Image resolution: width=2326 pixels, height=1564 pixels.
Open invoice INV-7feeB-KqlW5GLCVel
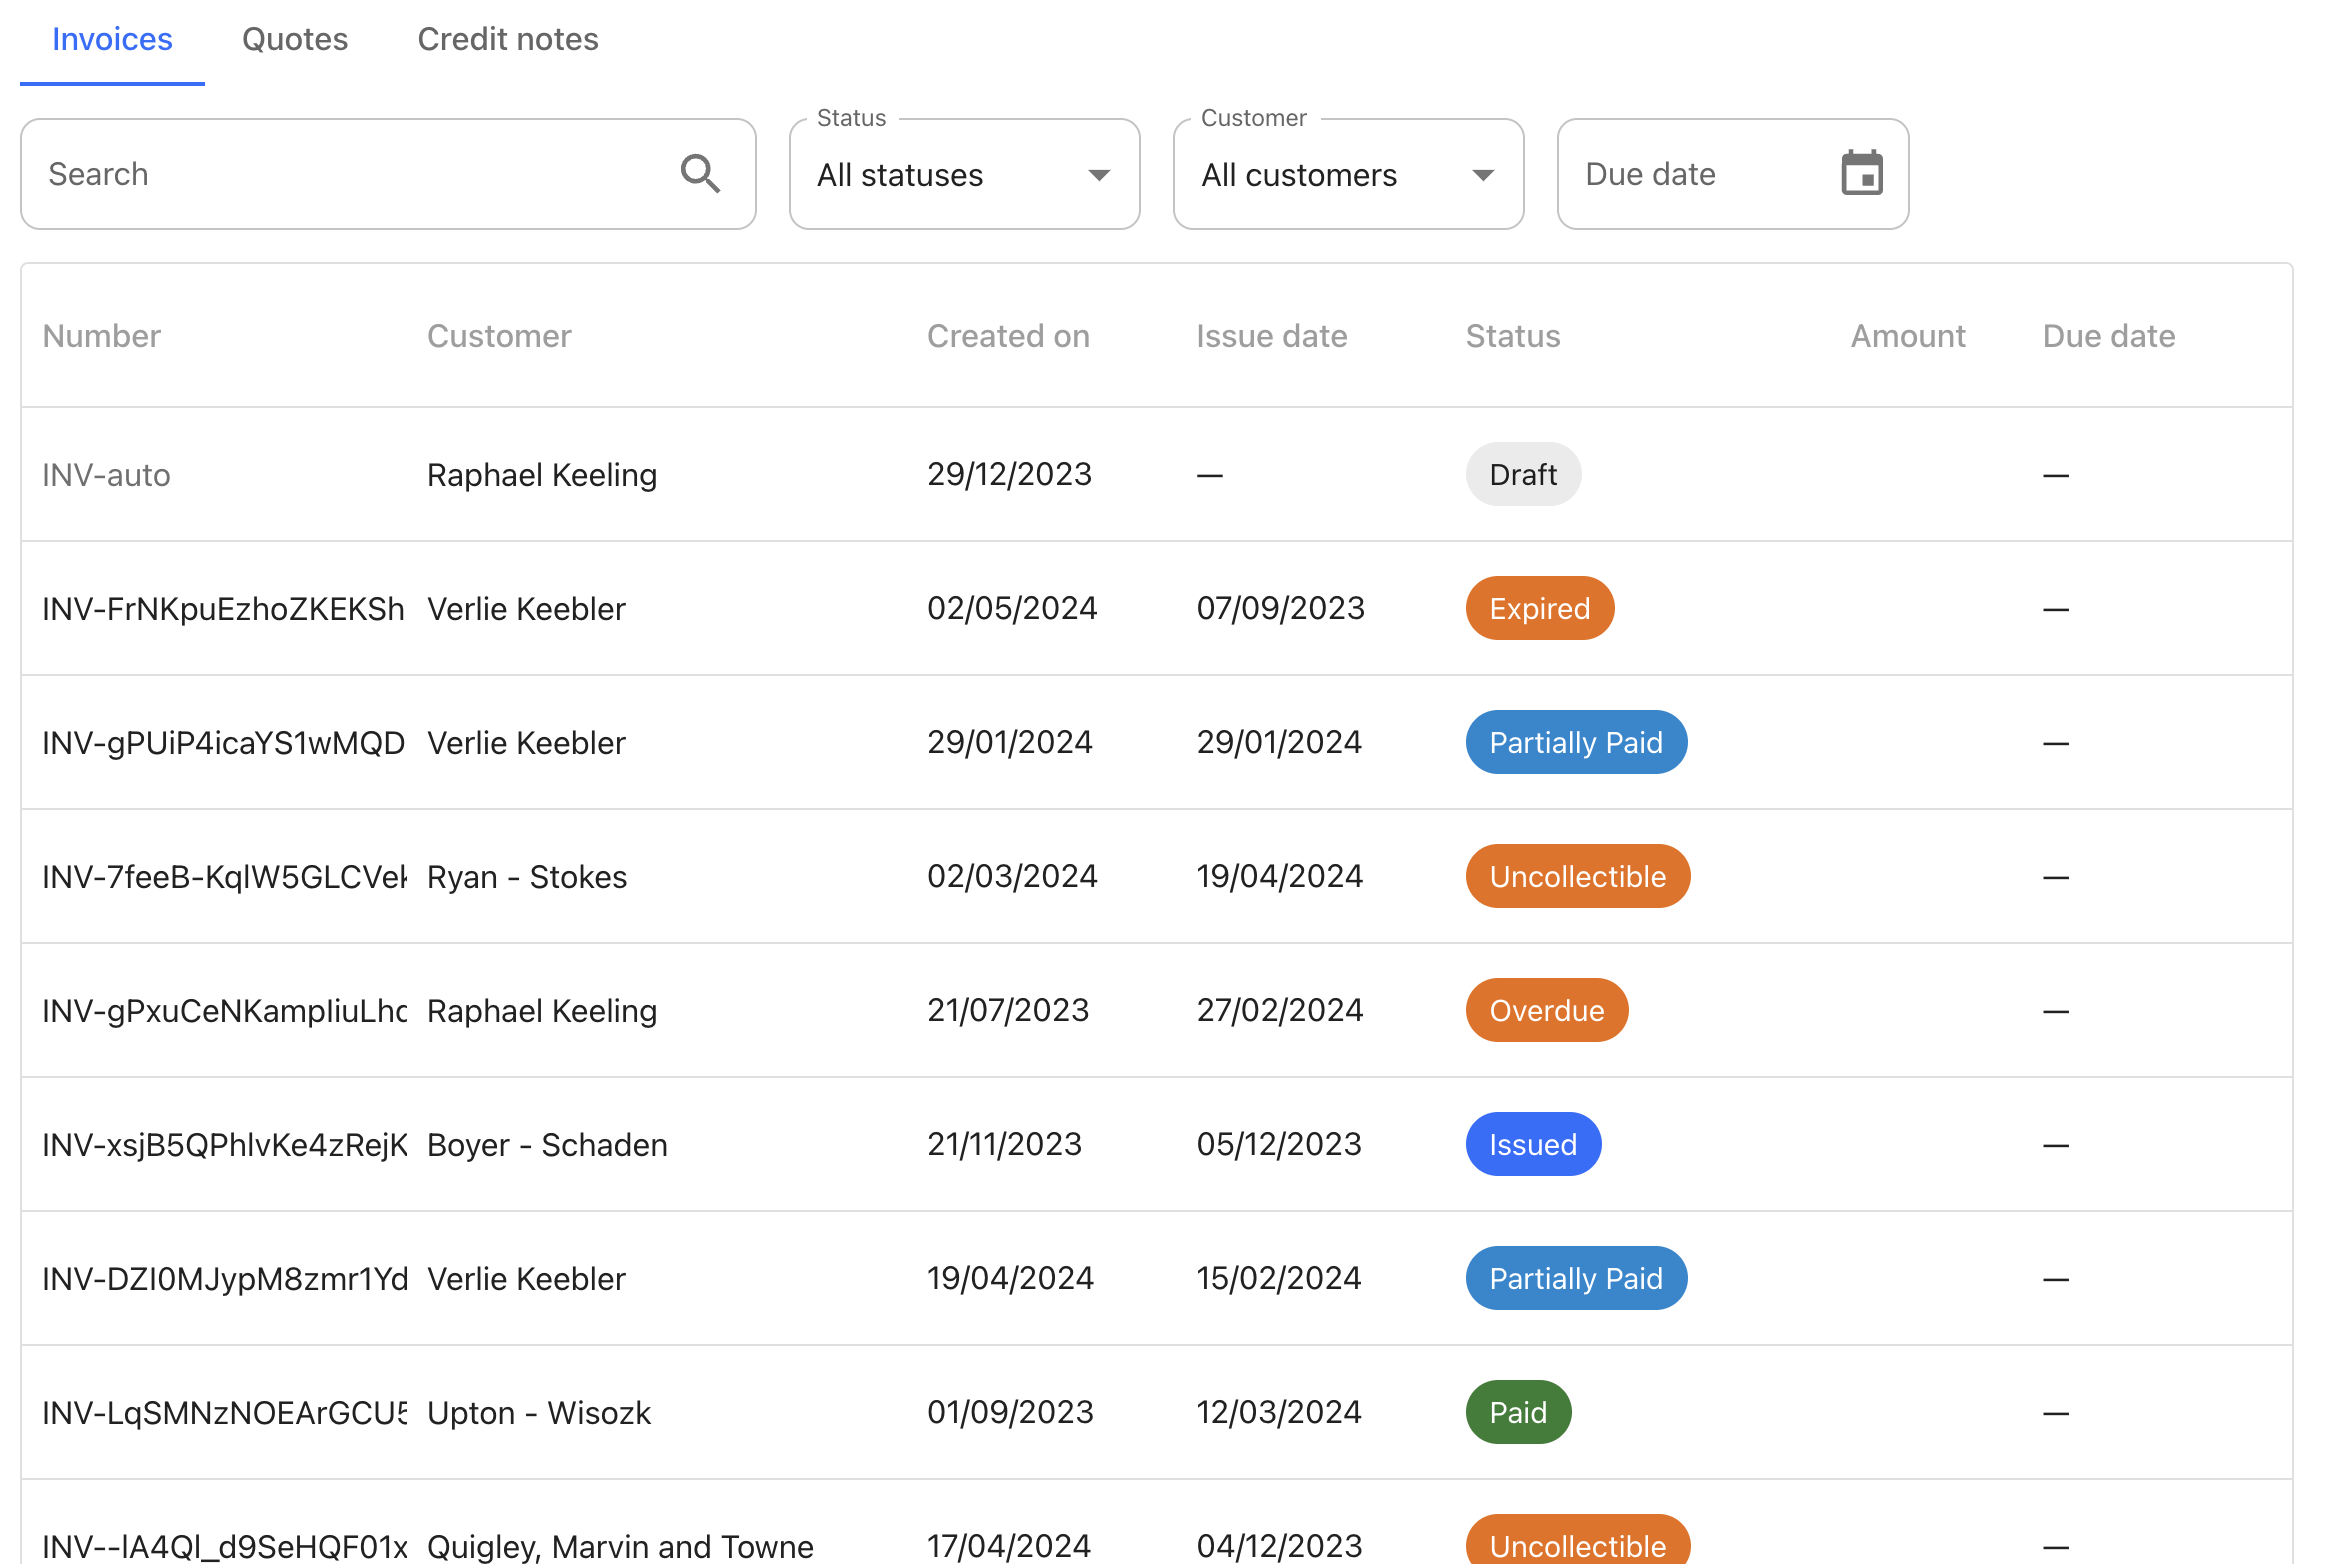click(x=224, y=877)
